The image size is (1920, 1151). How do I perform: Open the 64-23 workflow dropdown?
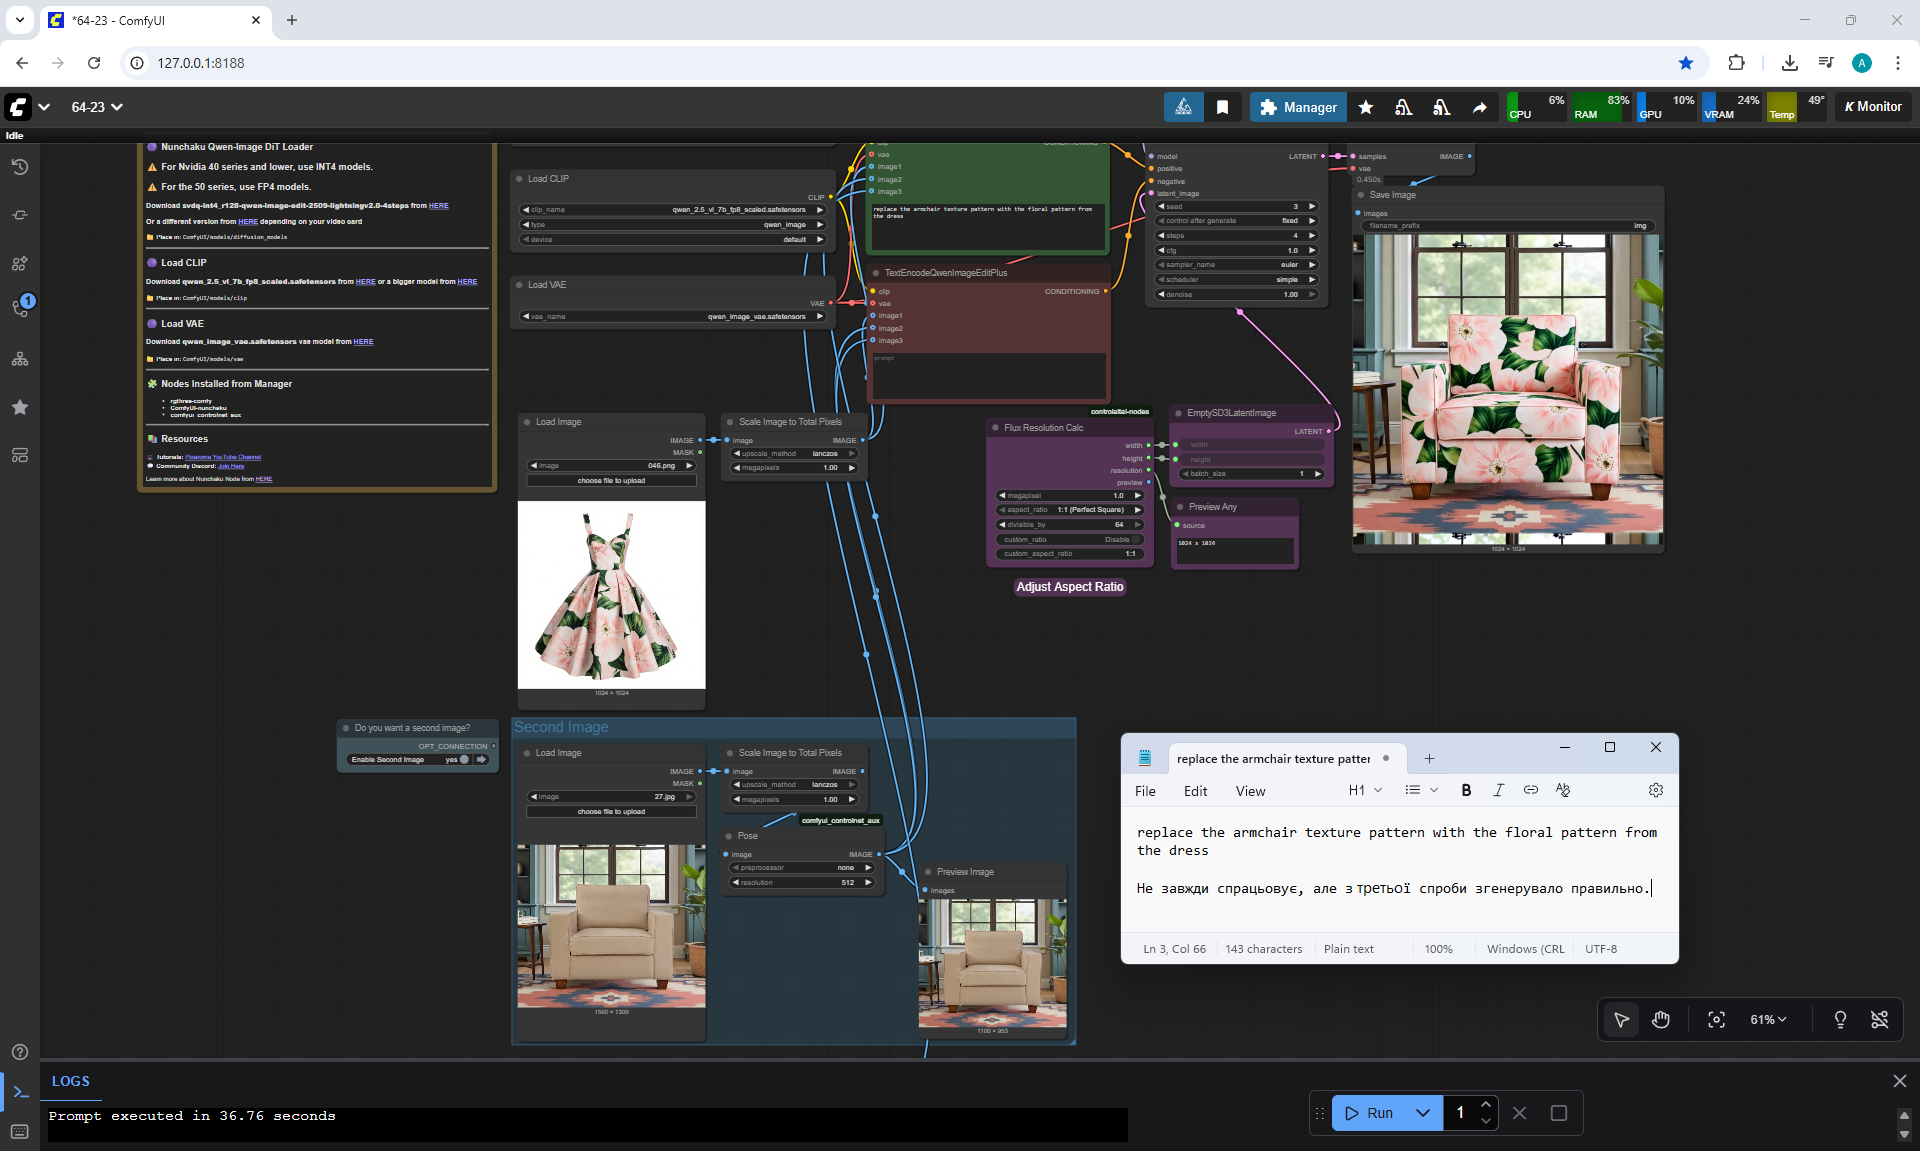pos(97,107)
